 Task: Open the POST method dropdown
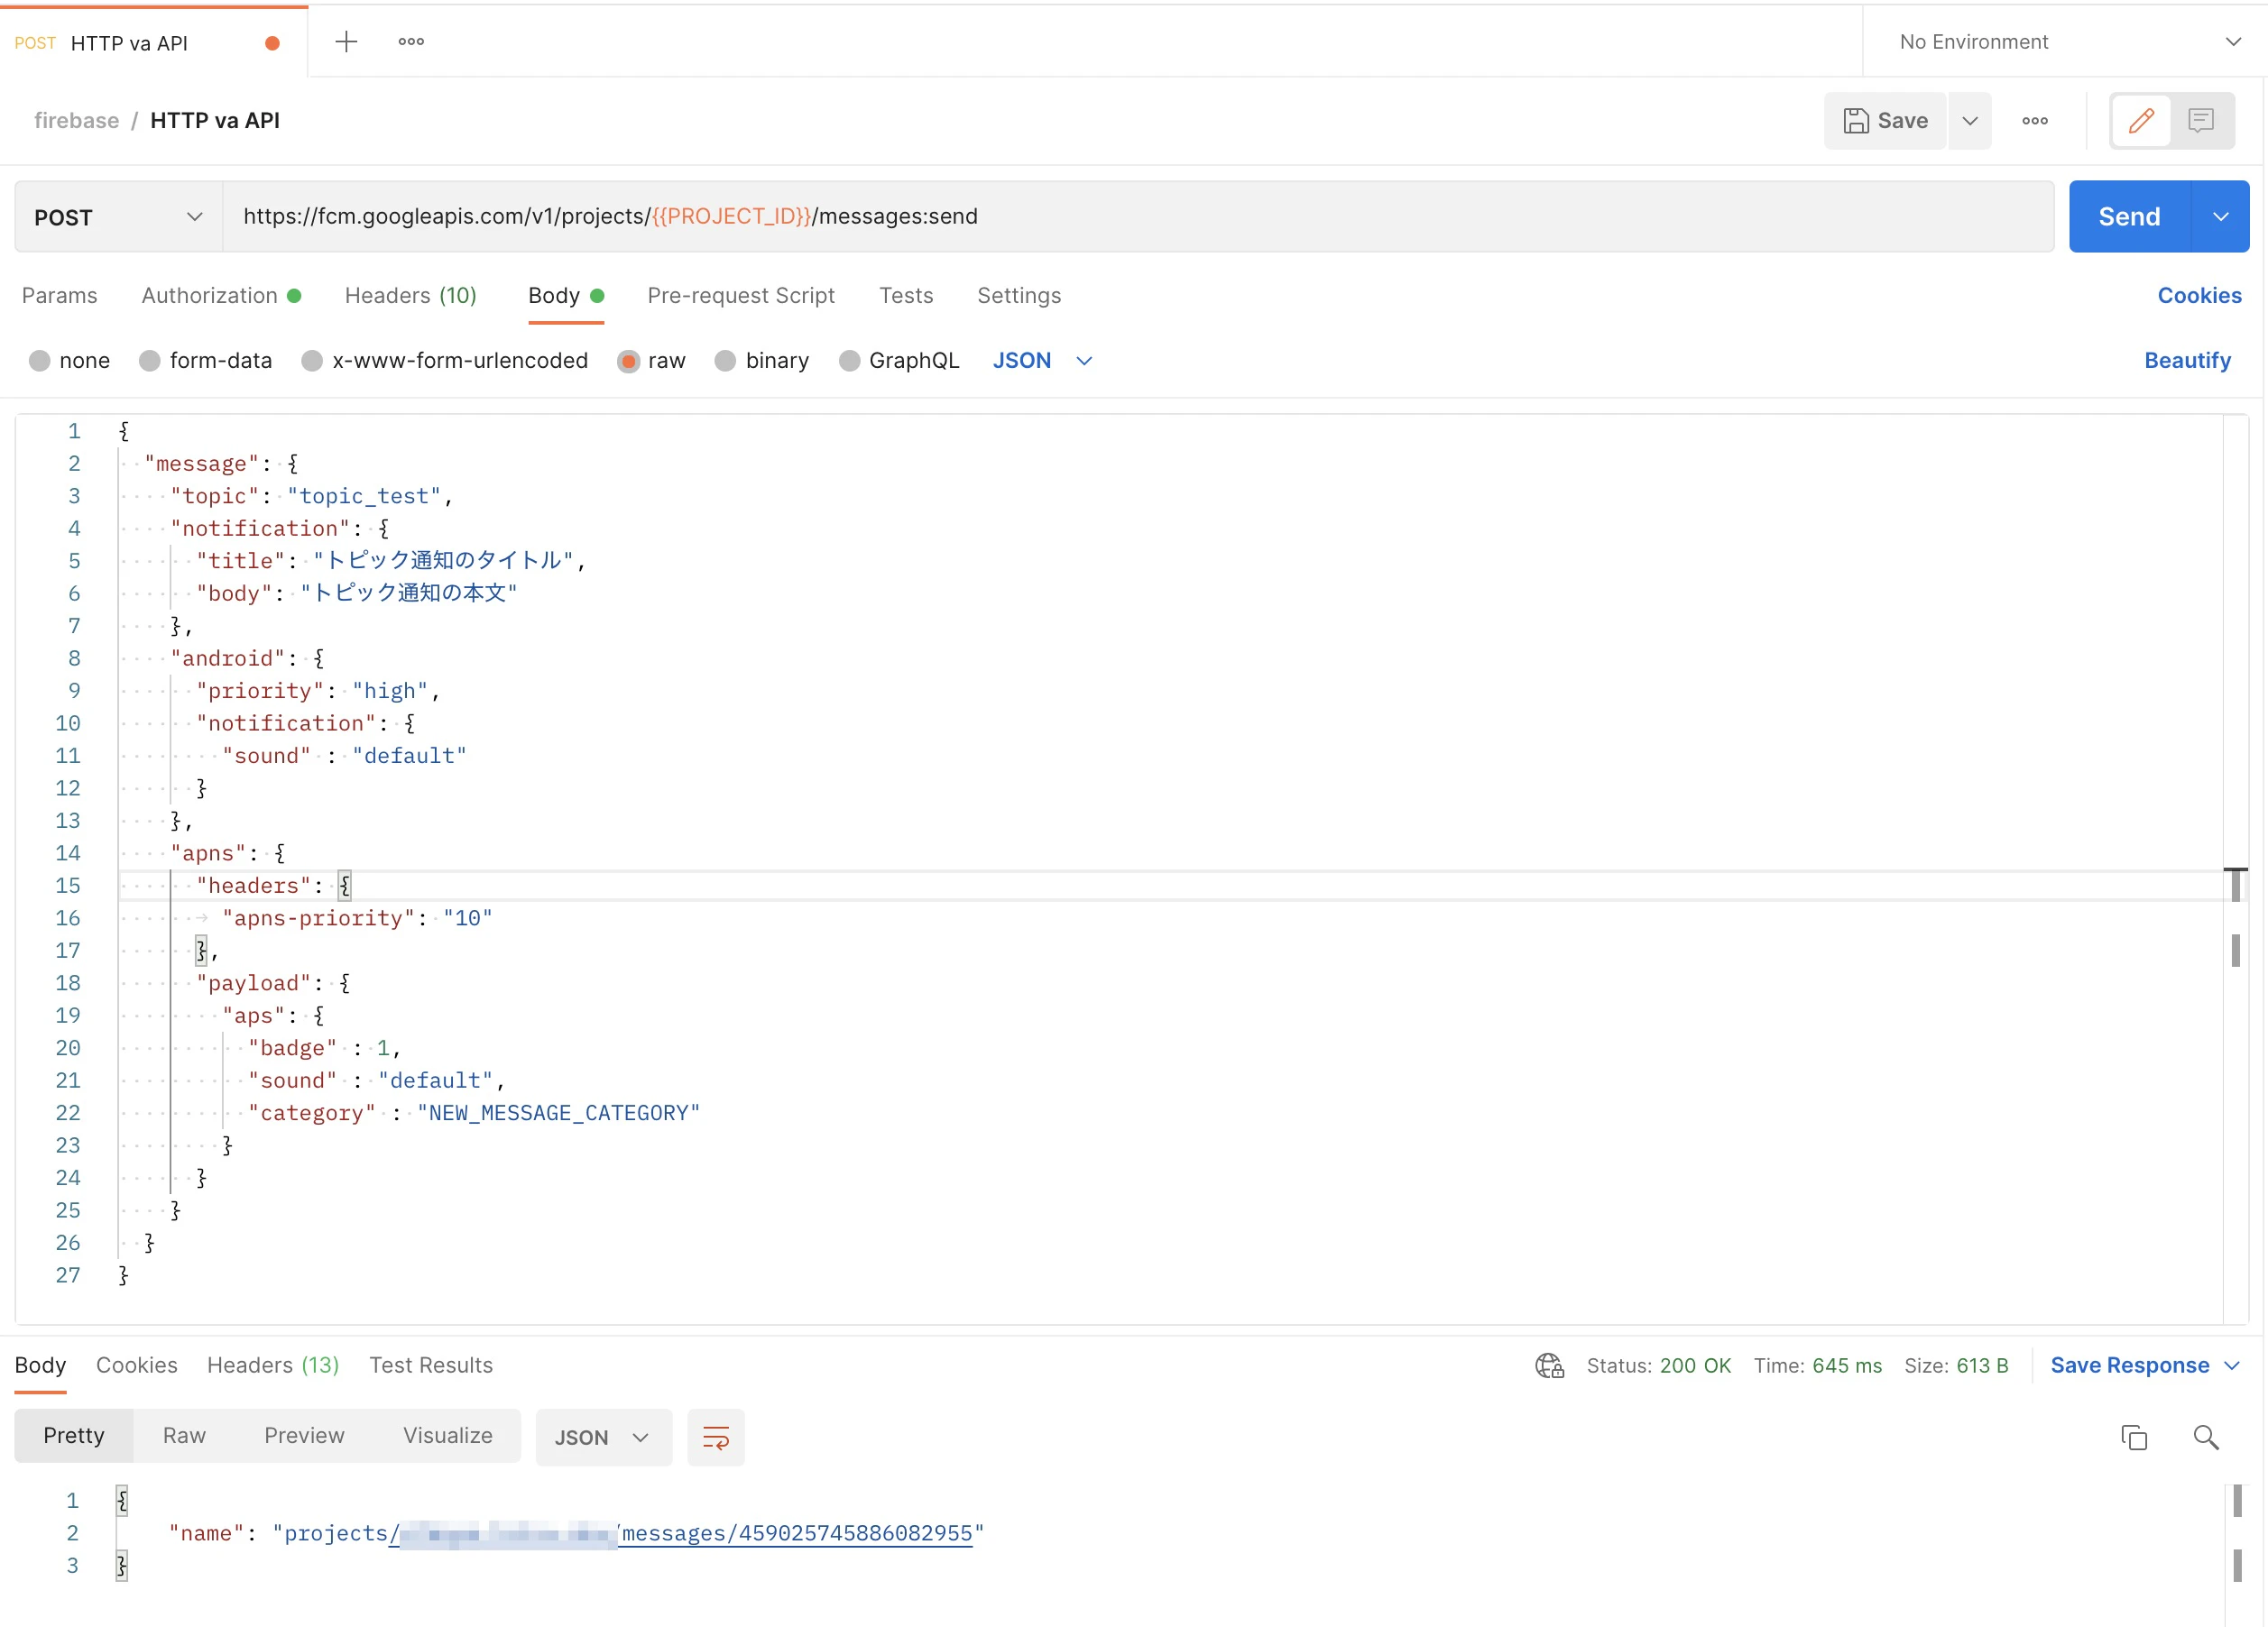coord(118,217)
